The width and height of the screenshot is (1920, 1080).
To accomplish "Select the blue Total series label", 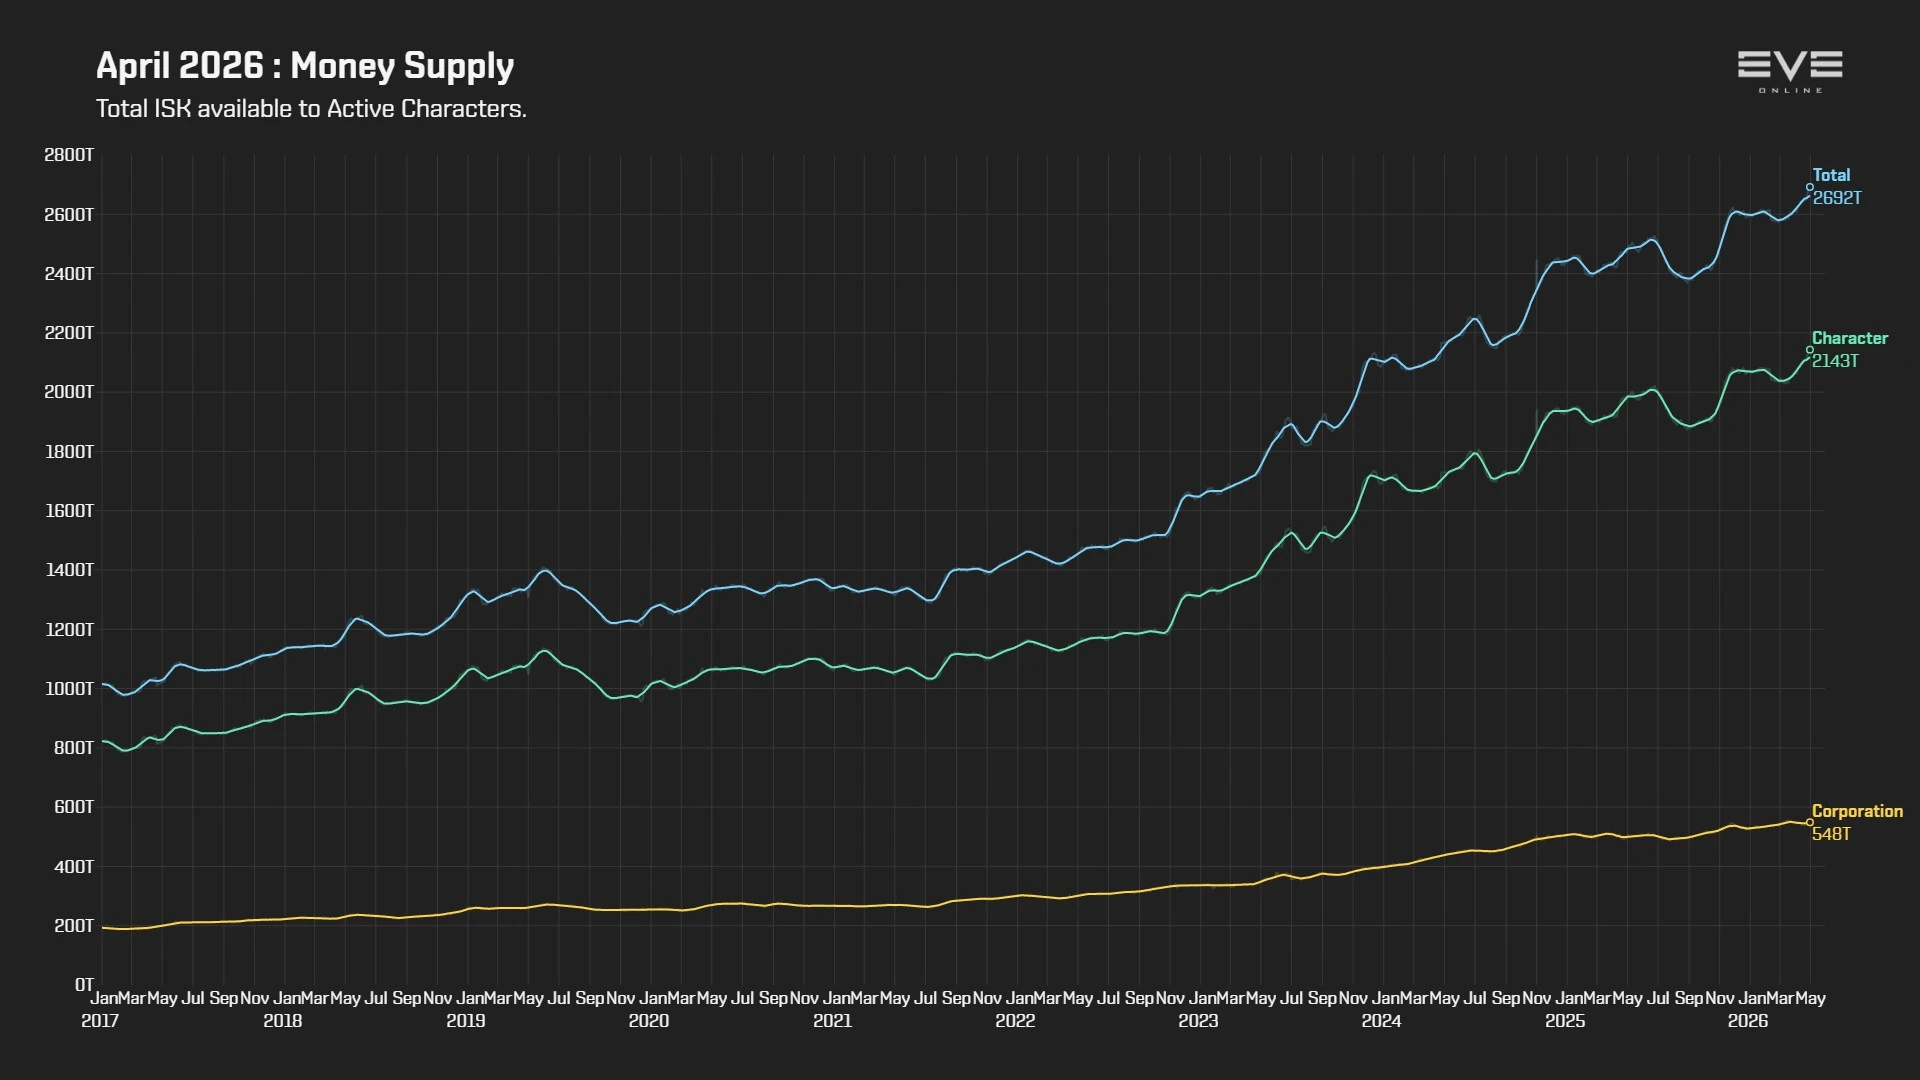I will coord(1831,175).
